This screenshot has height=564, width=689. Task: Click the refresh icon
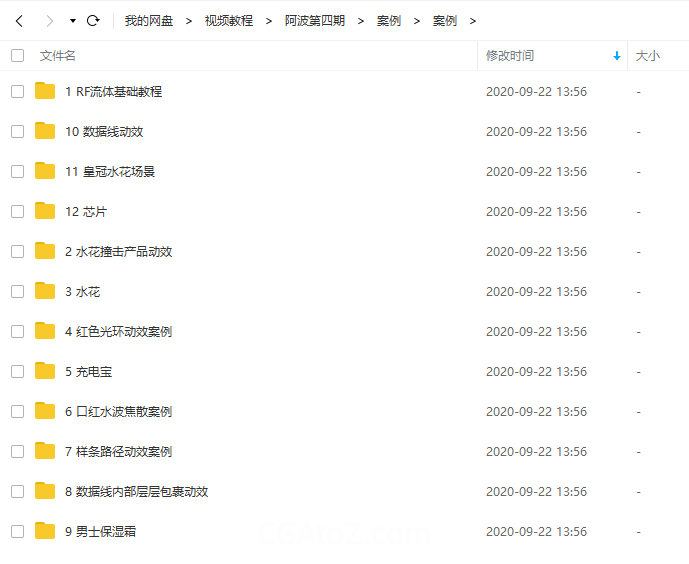tap(93, 20)
